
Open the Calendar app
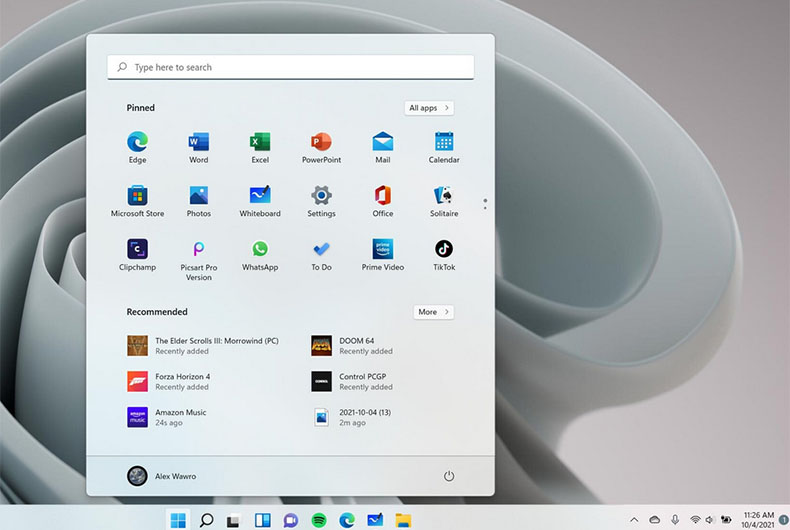click(444, 147)
